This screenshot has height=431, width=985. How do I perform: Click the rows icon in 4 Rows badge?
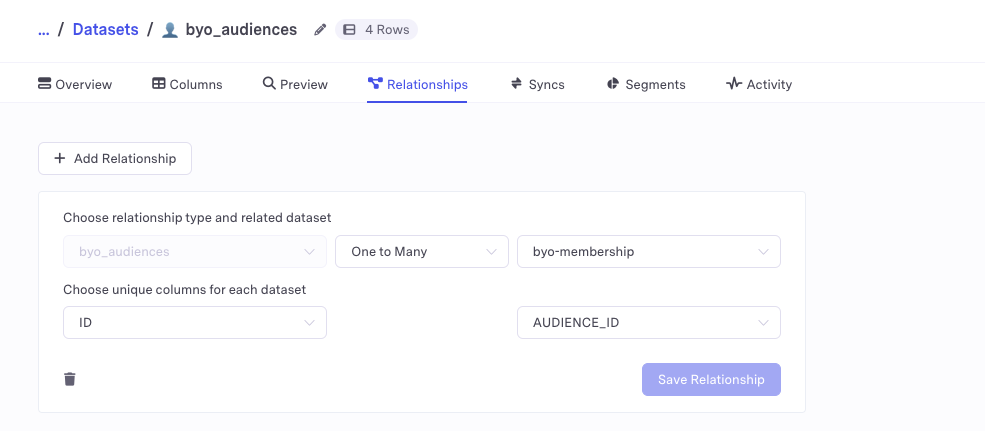349,30
